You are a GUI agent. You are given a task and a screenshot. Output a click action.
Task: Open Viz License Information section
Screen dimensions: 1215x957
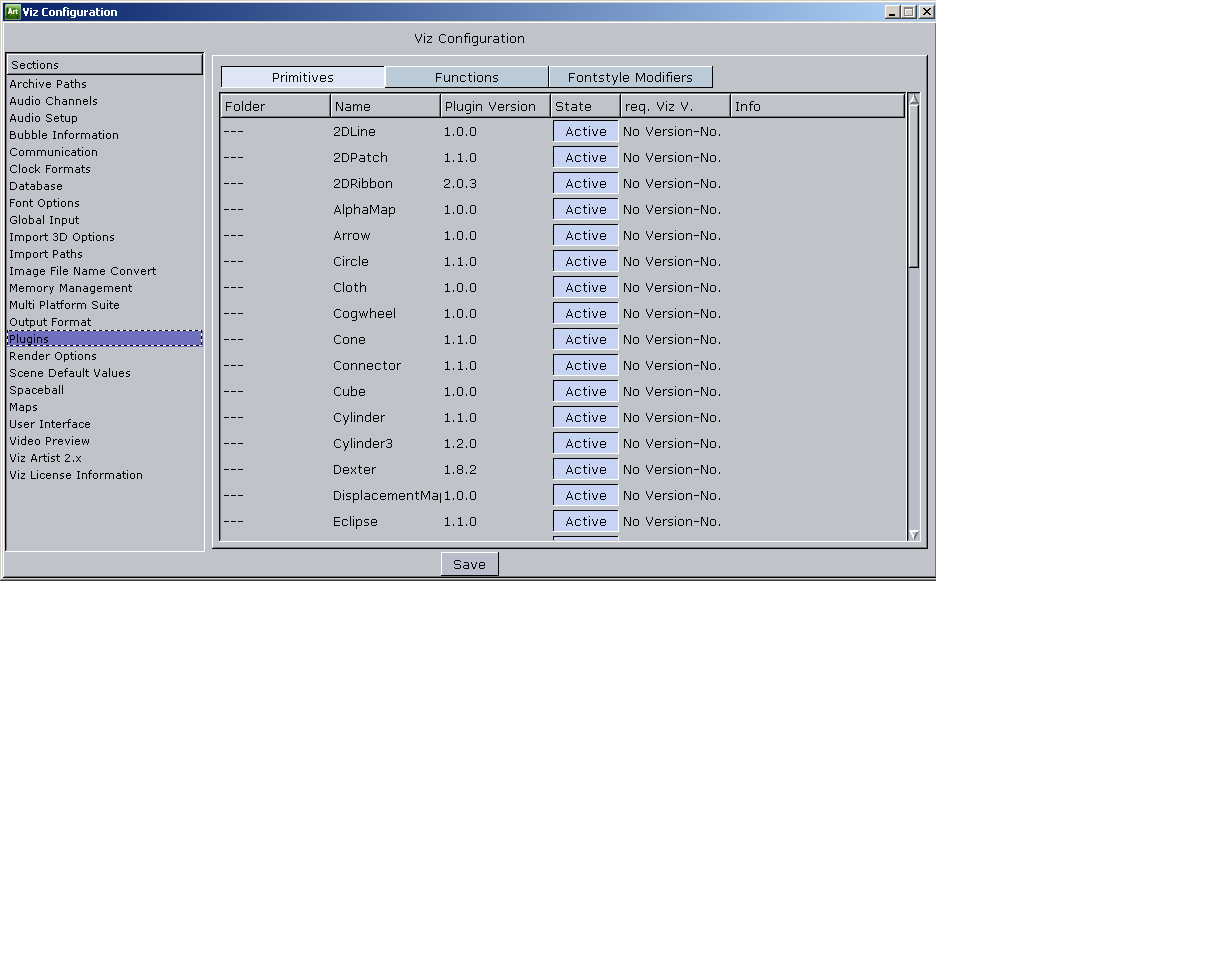coord(76,475)
